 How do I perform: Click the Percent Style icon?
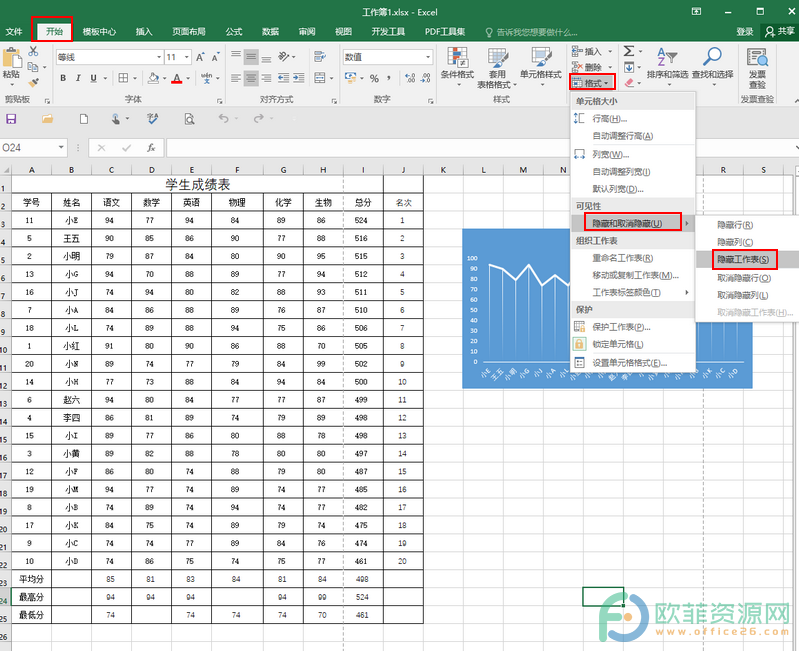[375, 78]
